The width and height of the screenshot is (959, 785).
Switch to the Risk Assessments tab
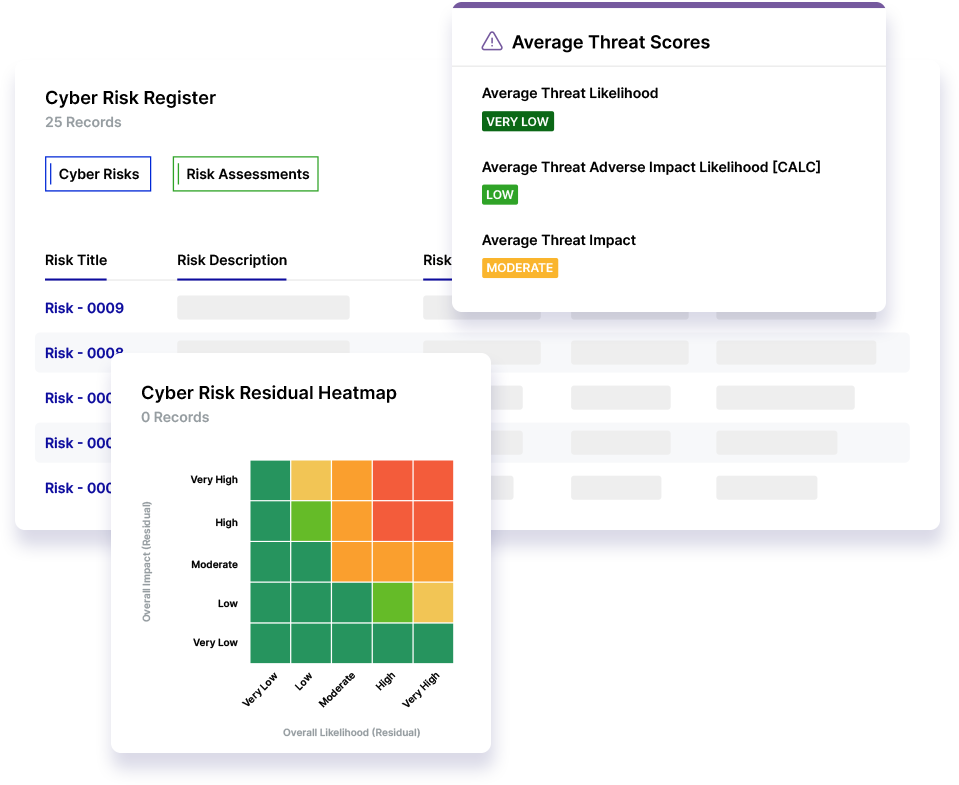click(245, 173)
